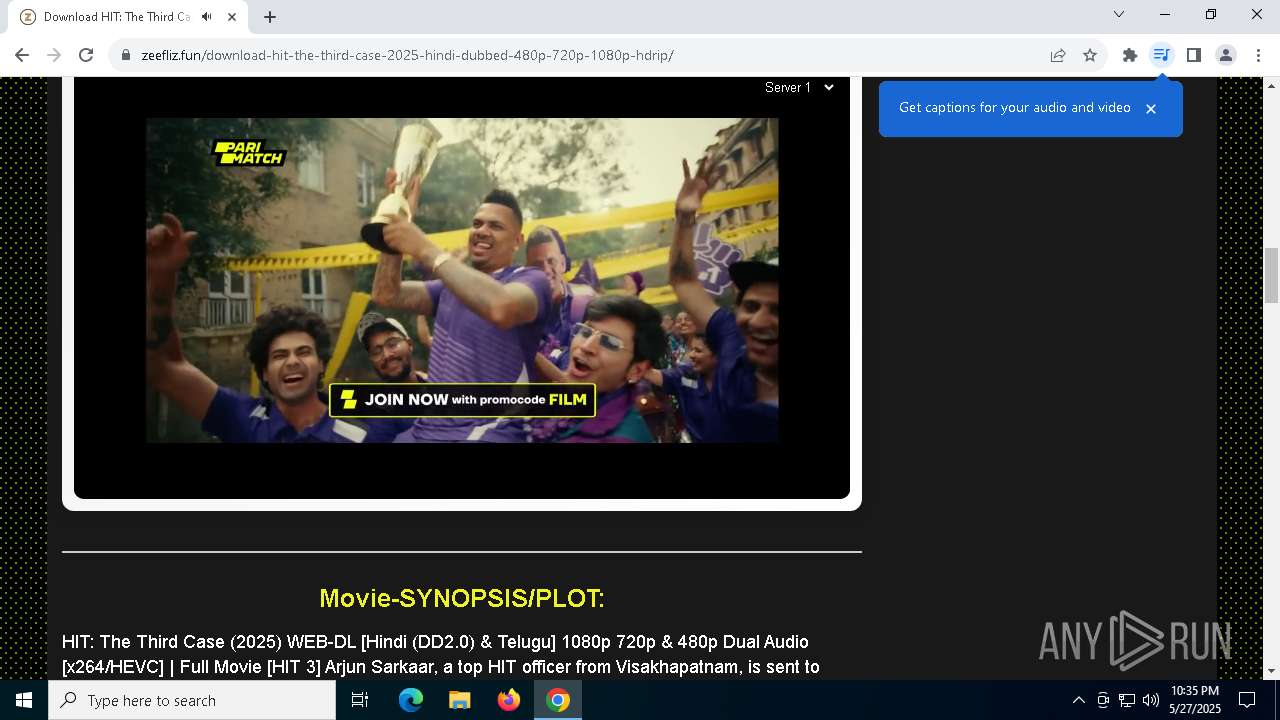Click the Movie-SYNOPSIS/PLOT heading
Viewport: 1280px width, 720px height.
tap(462, 598)
